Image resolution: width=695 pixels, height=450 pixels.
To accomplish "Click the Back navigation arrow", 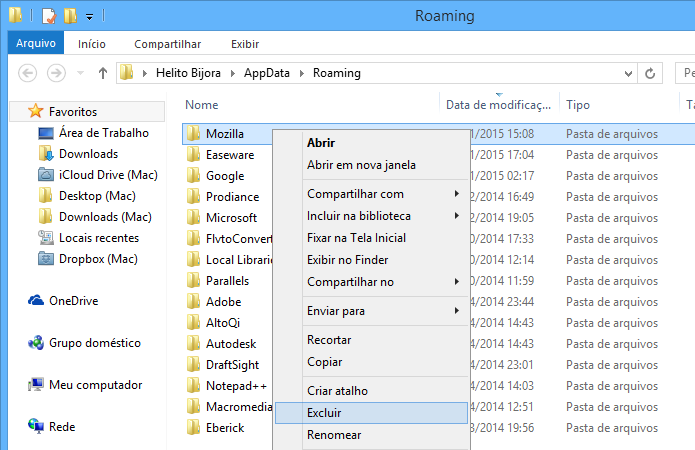I will [27, 73].
